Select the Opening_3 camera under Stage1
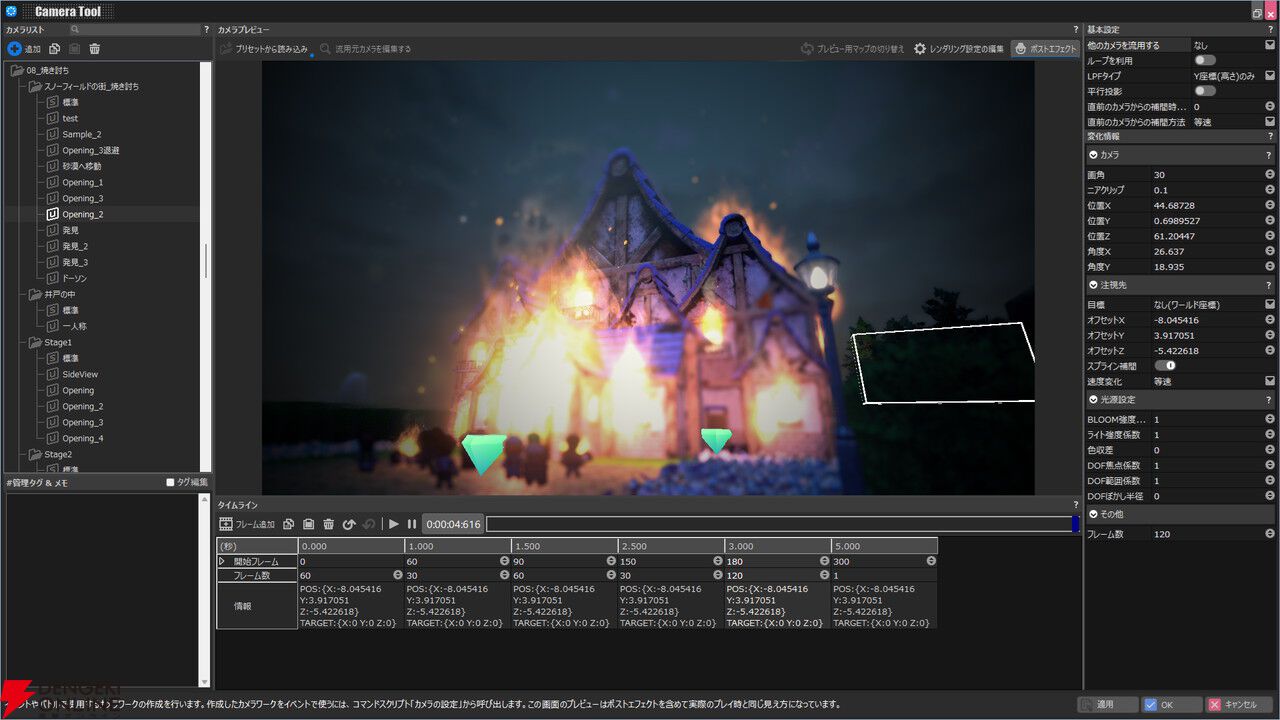Image resolution: width=1280 pixels, height=720 pixels. click(x=82, y=422)
